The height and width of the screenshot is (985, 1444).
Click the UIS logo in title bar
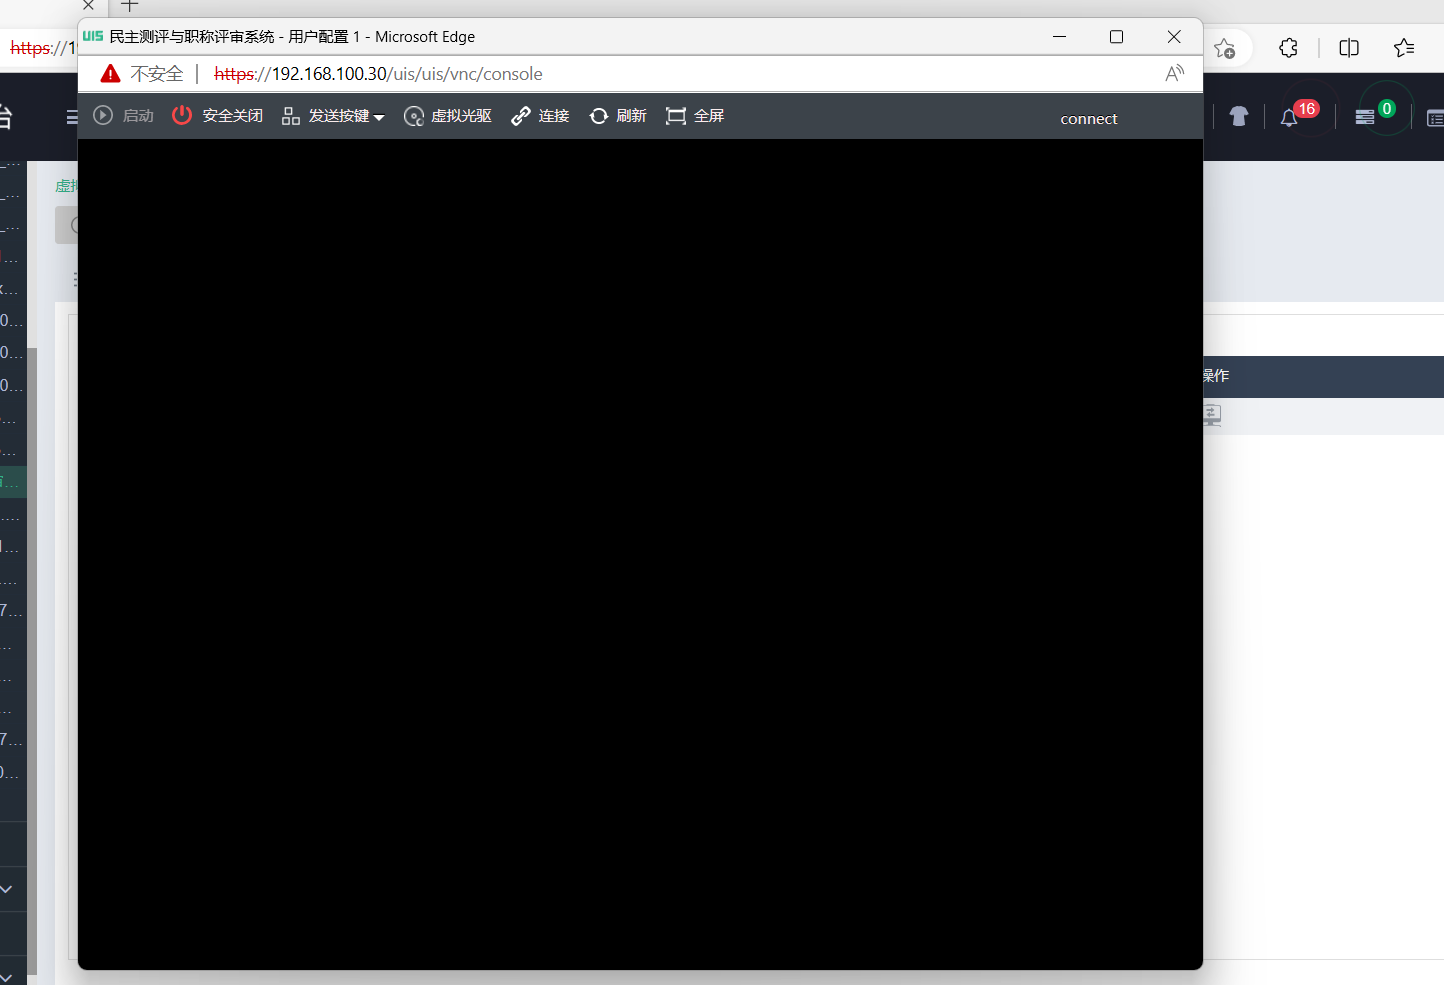93,36
